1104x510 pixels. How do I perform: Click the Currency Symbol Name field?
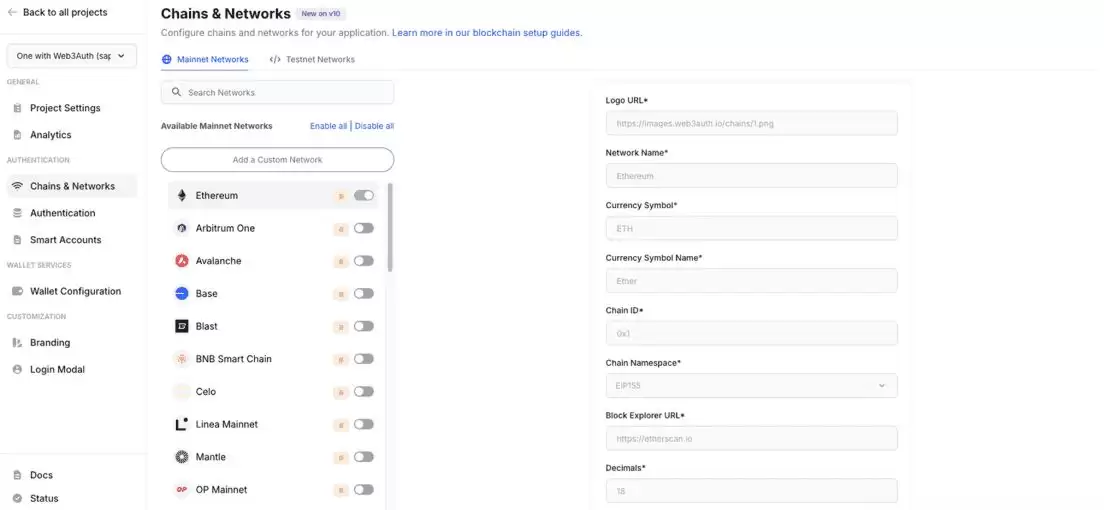tap(751, 280)
